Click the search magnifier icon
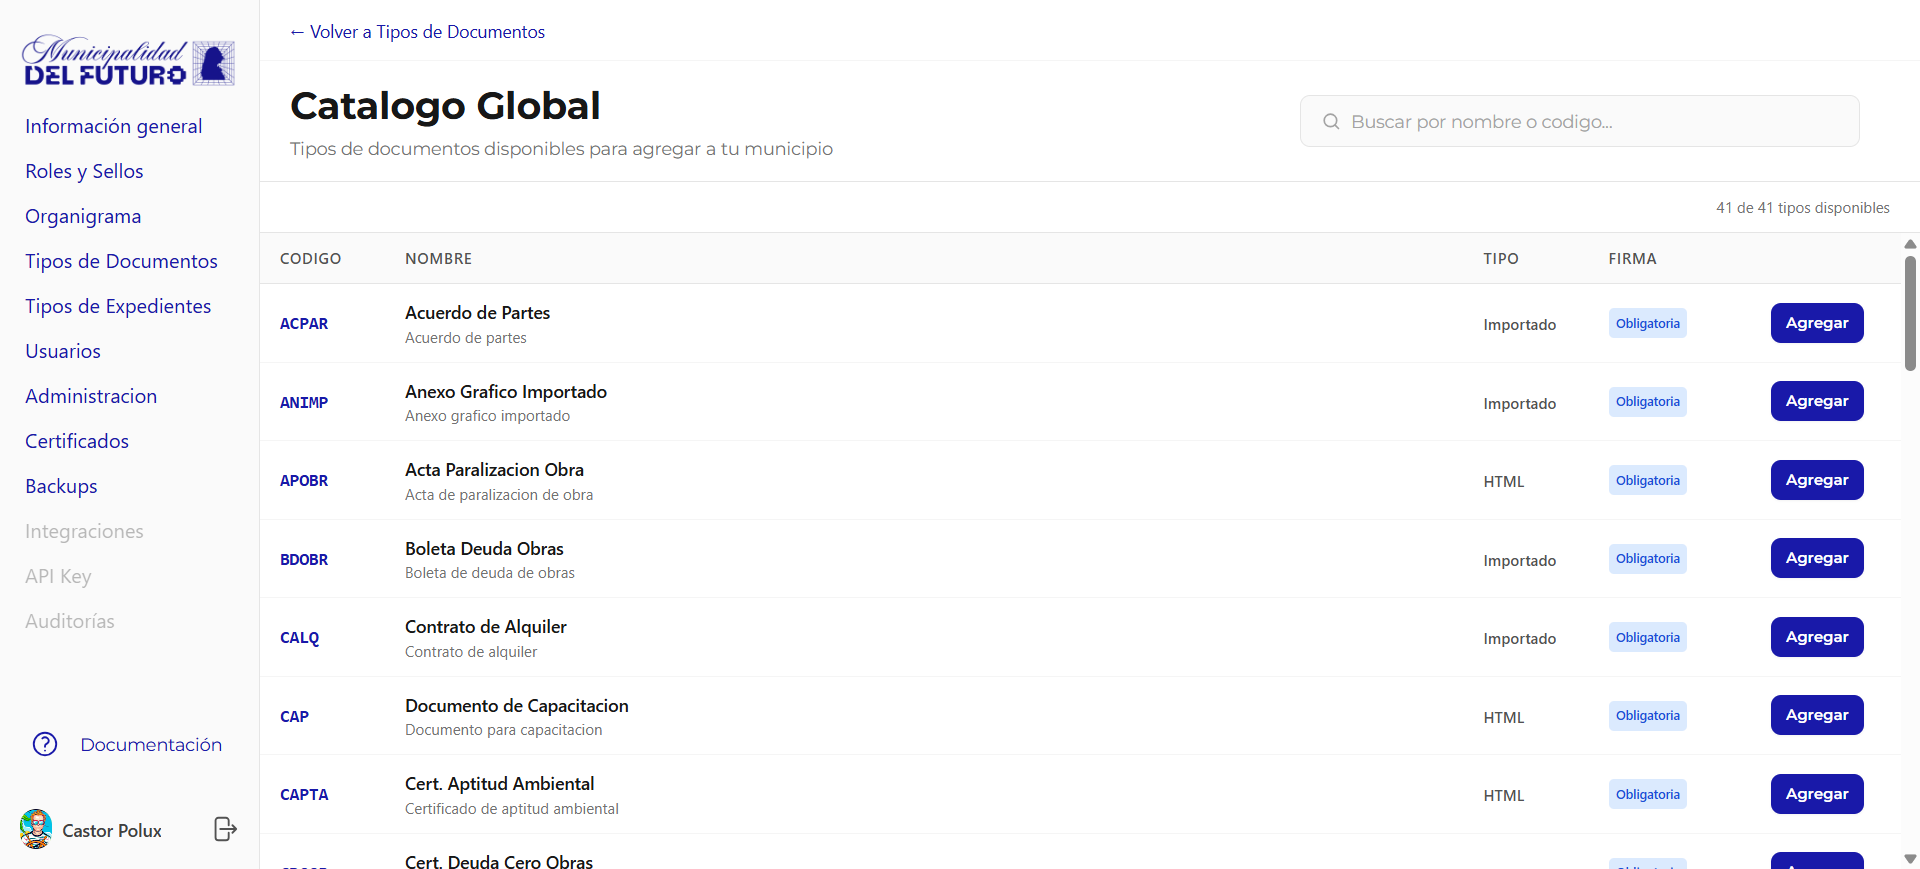This screenshot has width=1920, height=869. pos(1331,121)
